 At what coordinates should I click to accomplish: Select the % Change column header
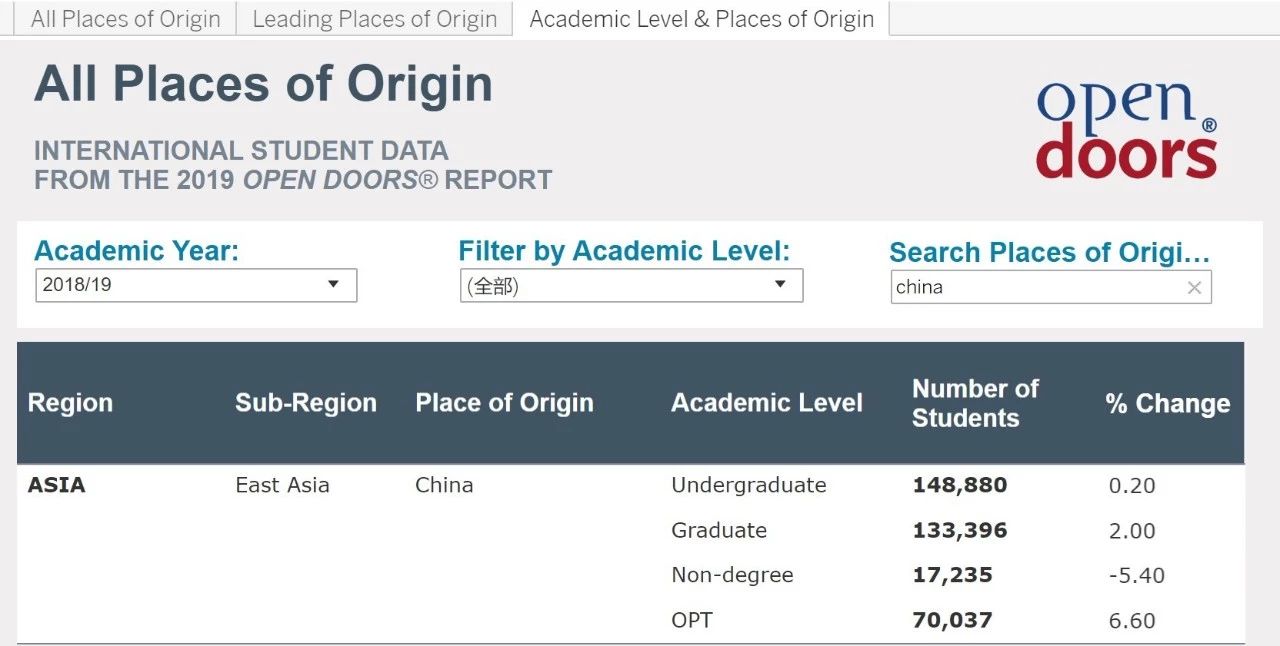pyautogui.click(x=1167, y=403)
